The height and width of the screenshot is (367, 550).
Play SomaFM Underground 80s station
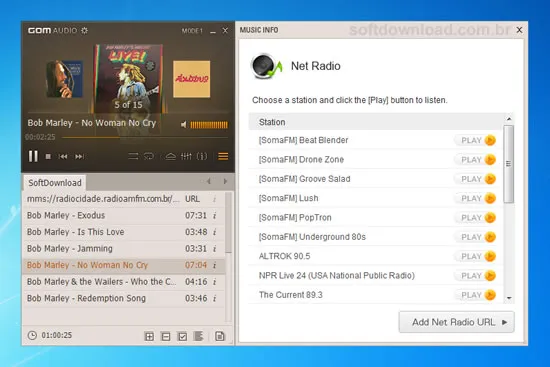coord(475,237)
